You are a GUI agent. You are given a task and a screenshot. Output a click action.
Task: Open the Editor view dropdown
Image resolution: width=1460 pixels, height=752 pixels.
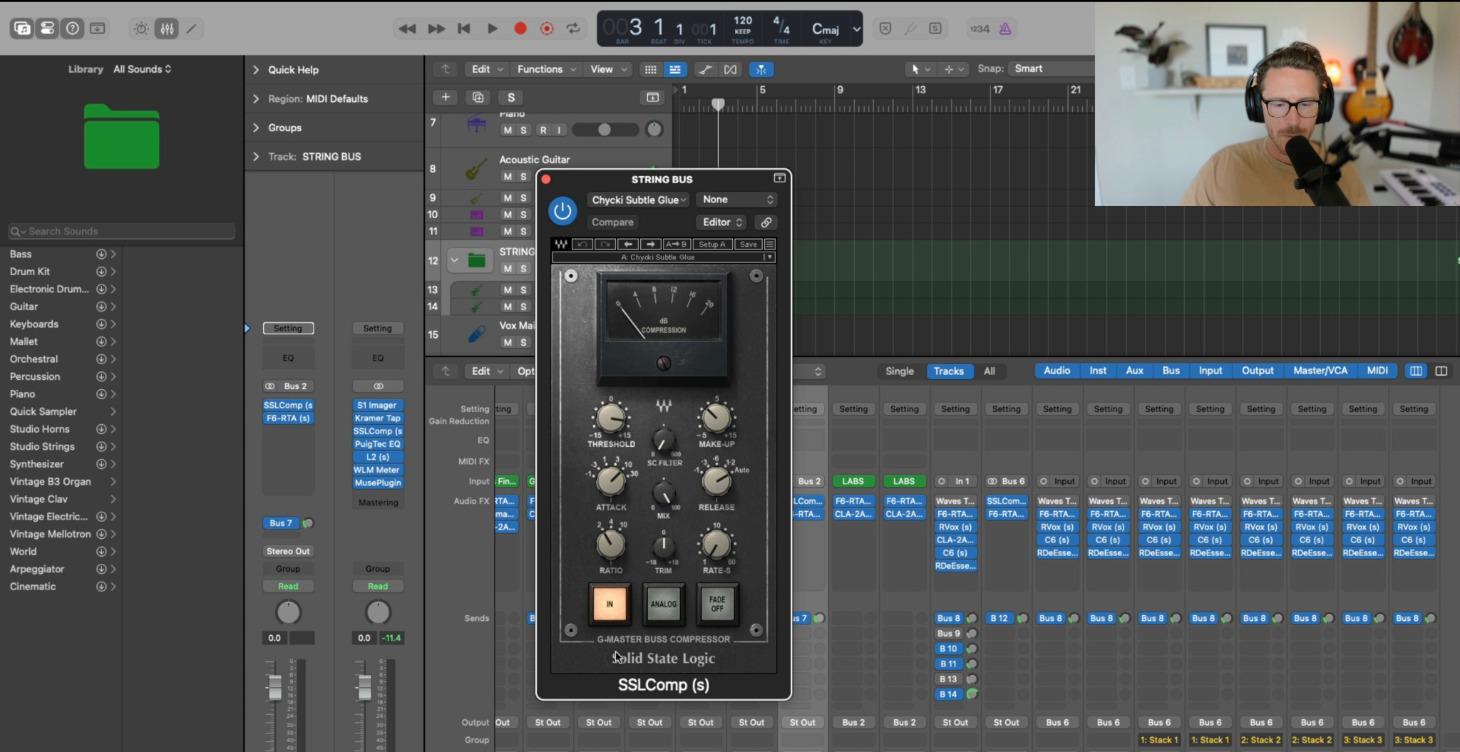pos(722,222)
